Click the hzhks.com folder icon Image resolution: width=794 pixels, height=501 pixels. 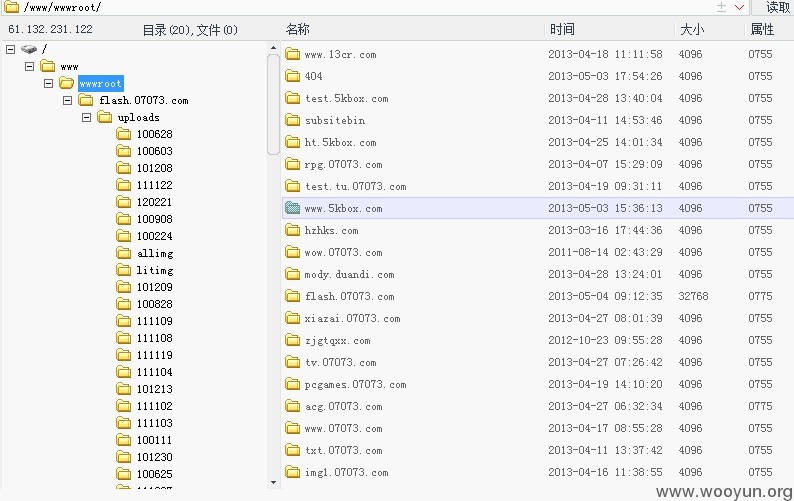[292, 230]
